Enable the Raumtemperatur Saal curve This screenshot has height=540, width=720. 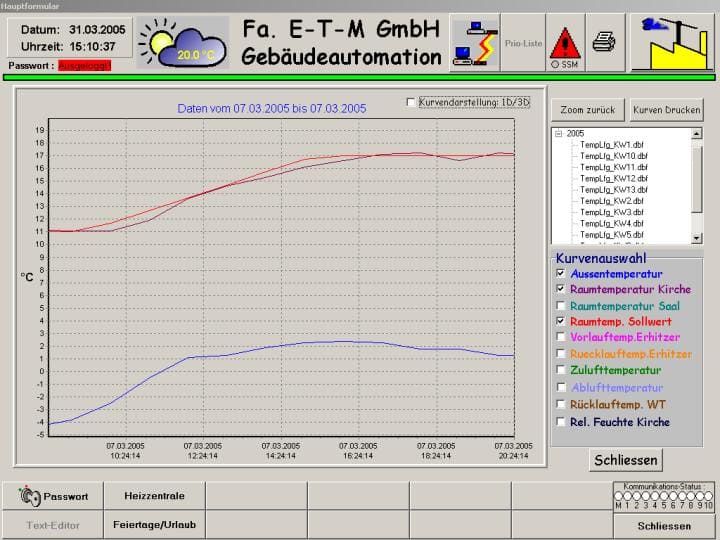click(561, 305)
